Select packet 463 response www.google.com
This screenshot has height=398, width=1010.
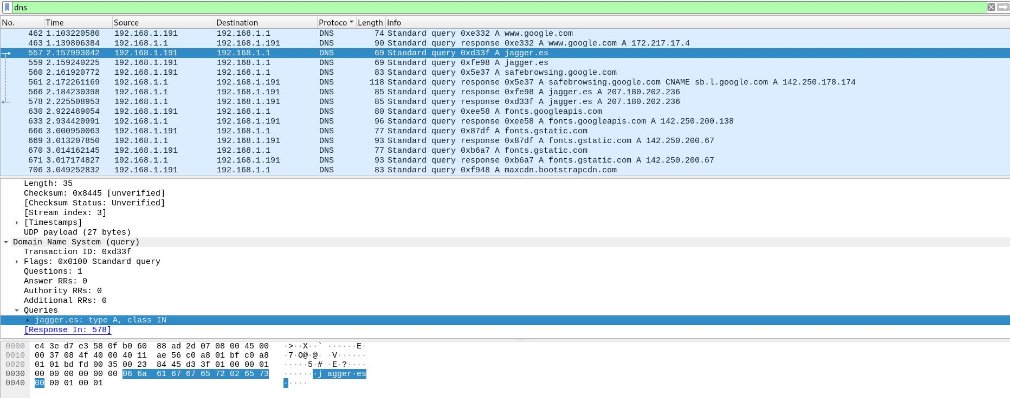(505, 43)
